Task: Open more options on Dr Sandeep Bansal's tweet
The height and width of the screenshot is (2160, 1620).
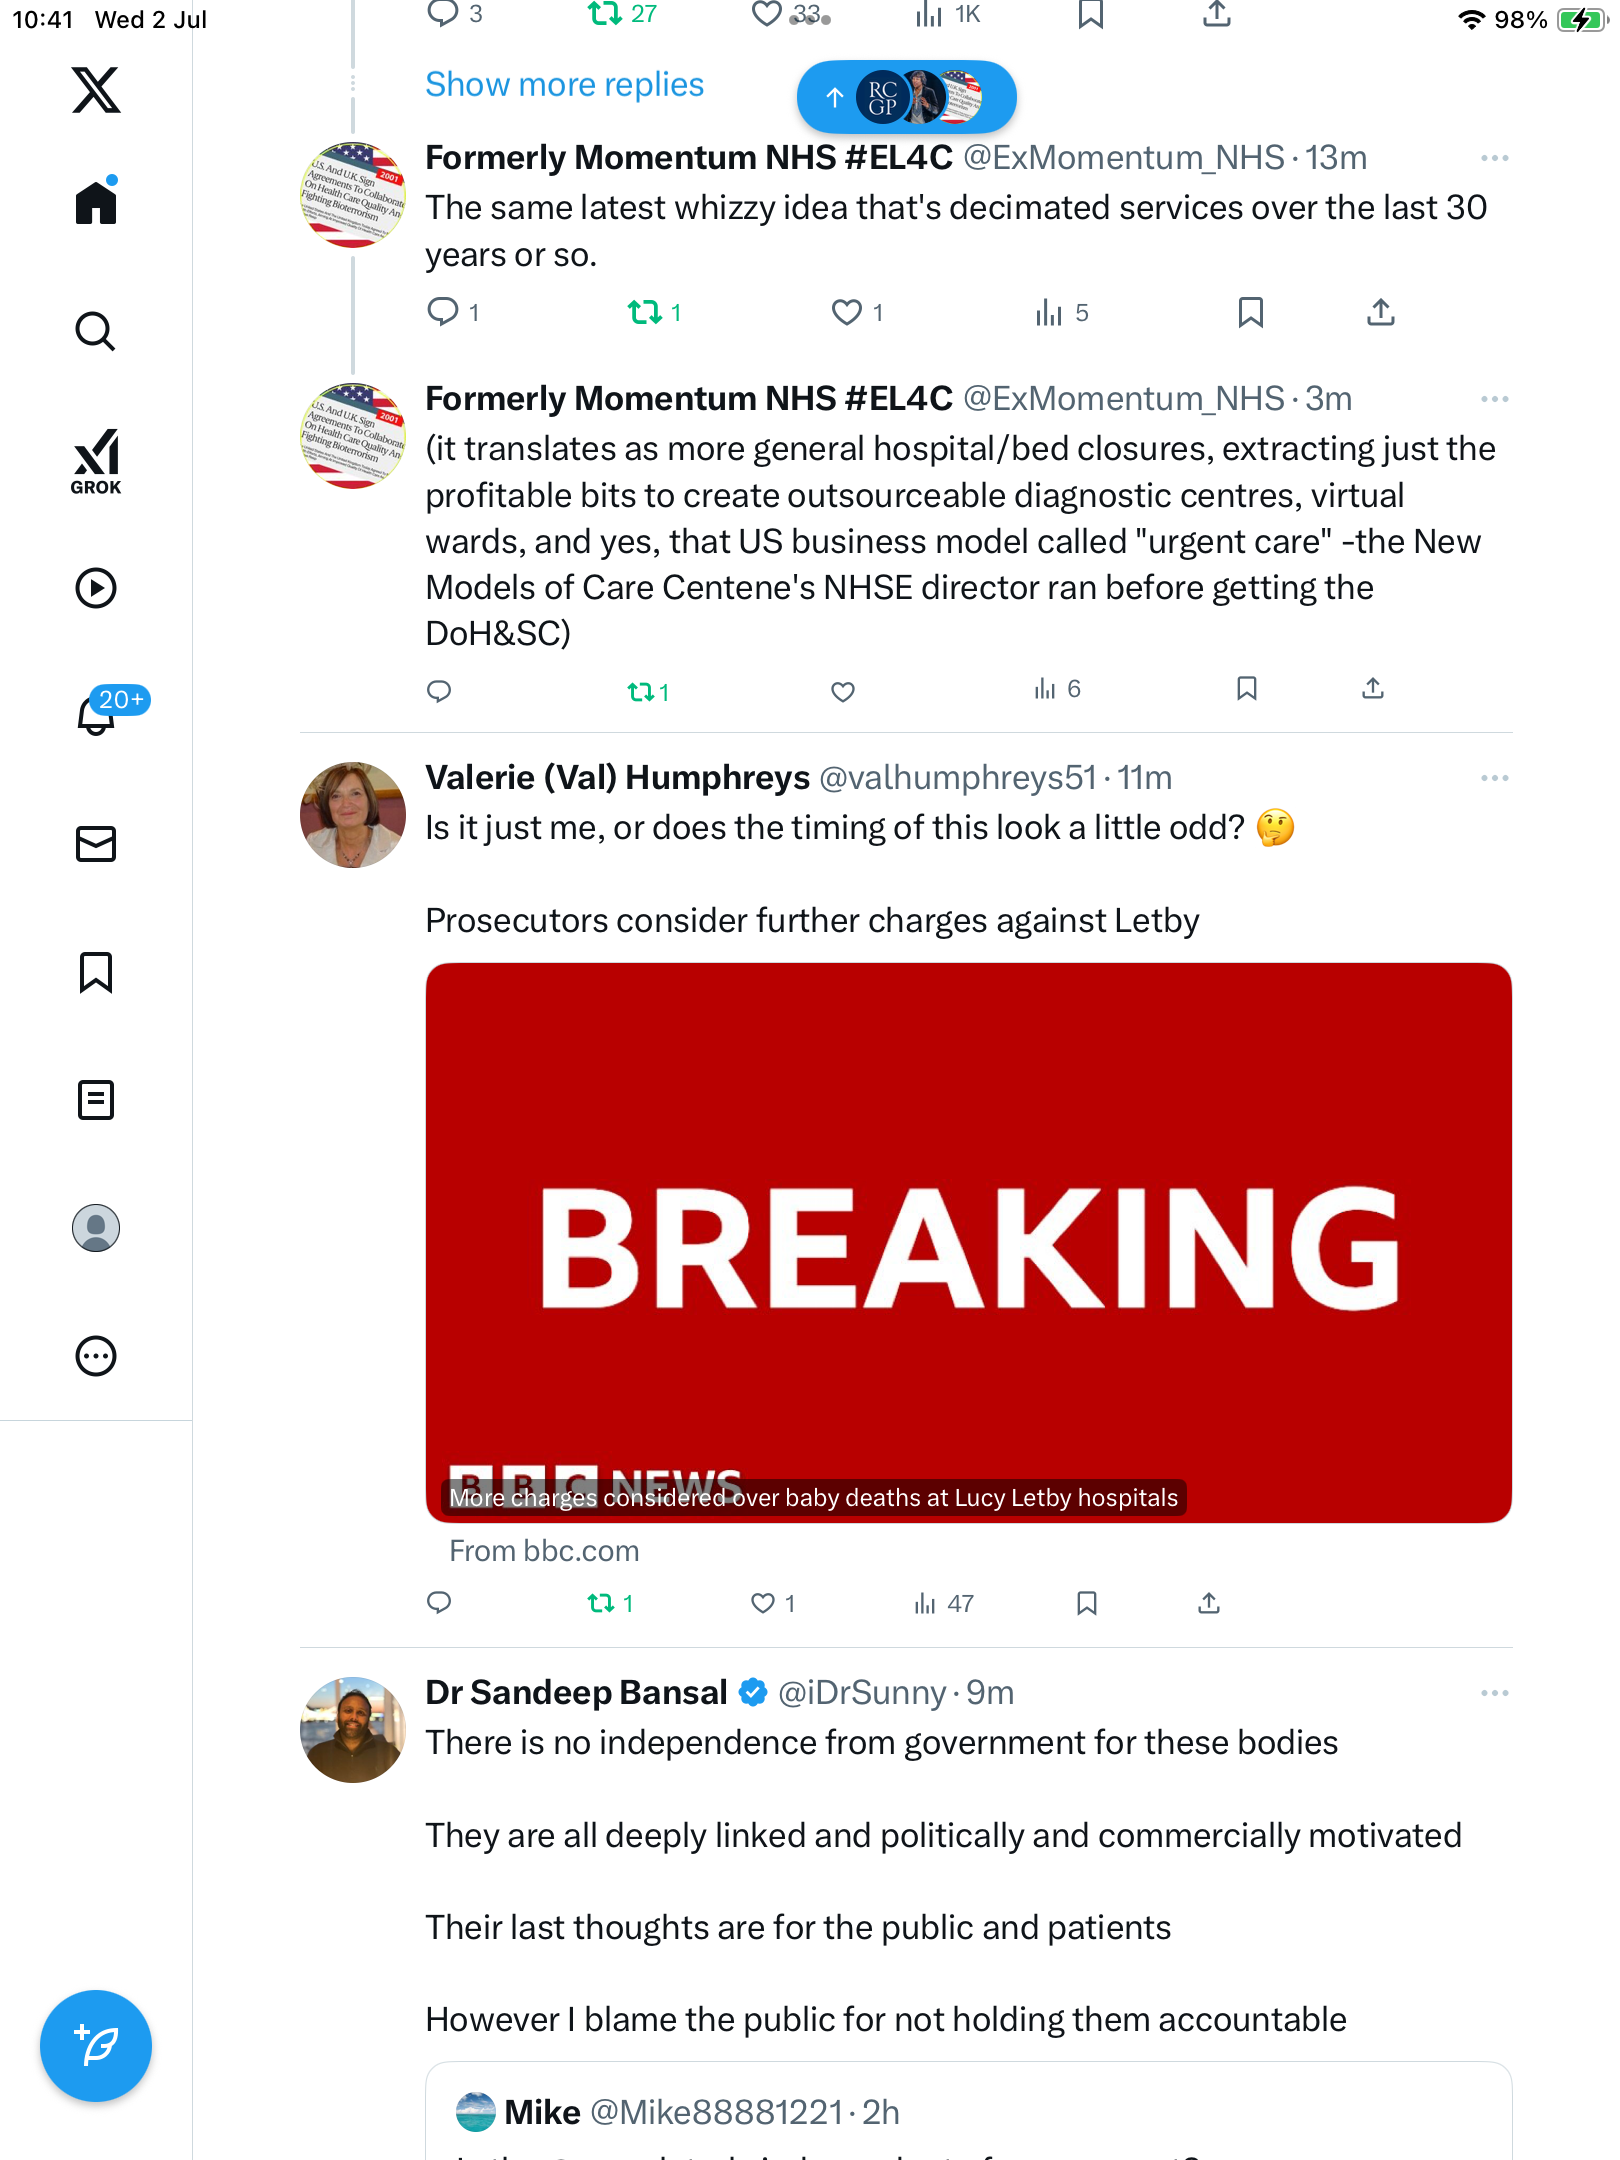Action: pos(1494,1693)
